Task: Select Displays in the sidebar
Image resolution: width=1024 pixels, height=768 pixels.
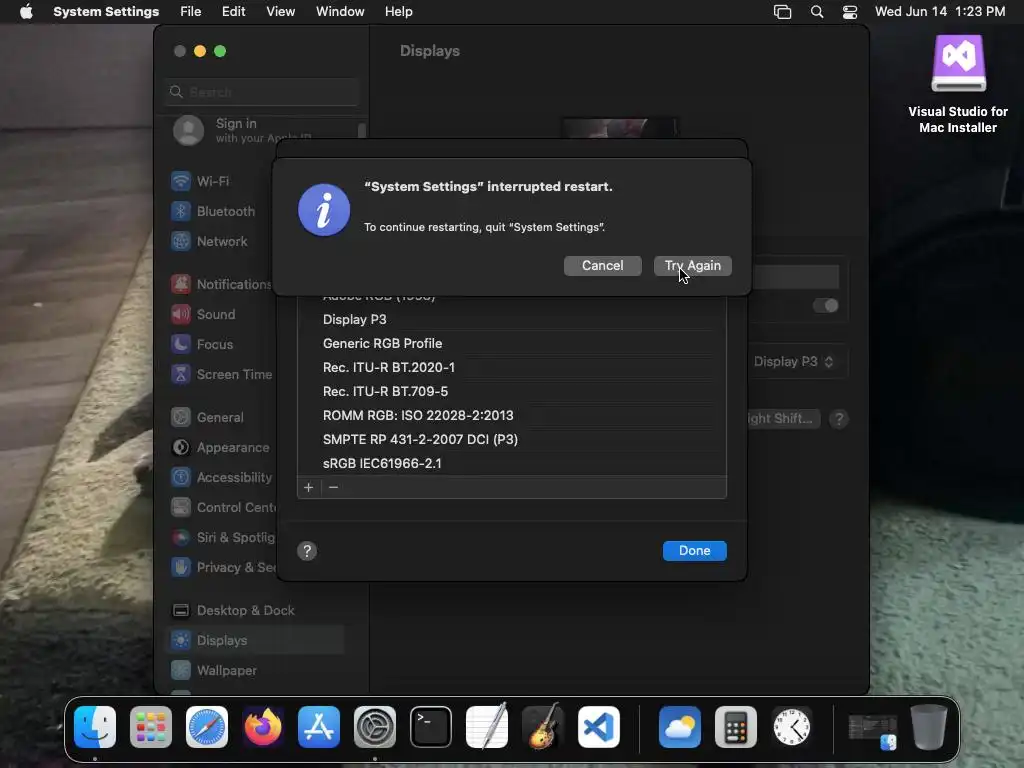Action: (255, 641)
